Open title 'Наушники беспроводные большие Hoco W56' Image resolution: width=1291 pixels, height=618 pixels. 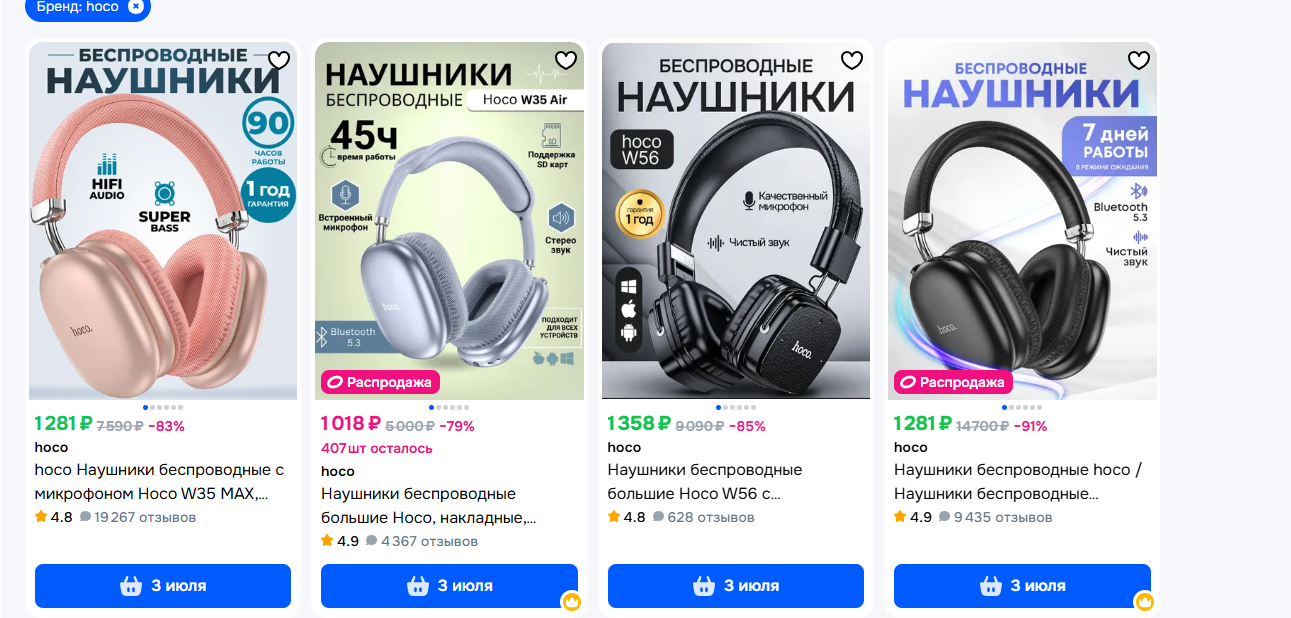706,482
